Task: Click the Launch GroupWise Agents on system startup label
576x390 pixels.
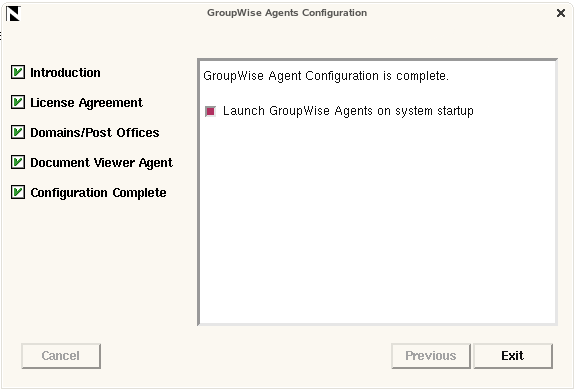Action: click(x=348, y=111)
